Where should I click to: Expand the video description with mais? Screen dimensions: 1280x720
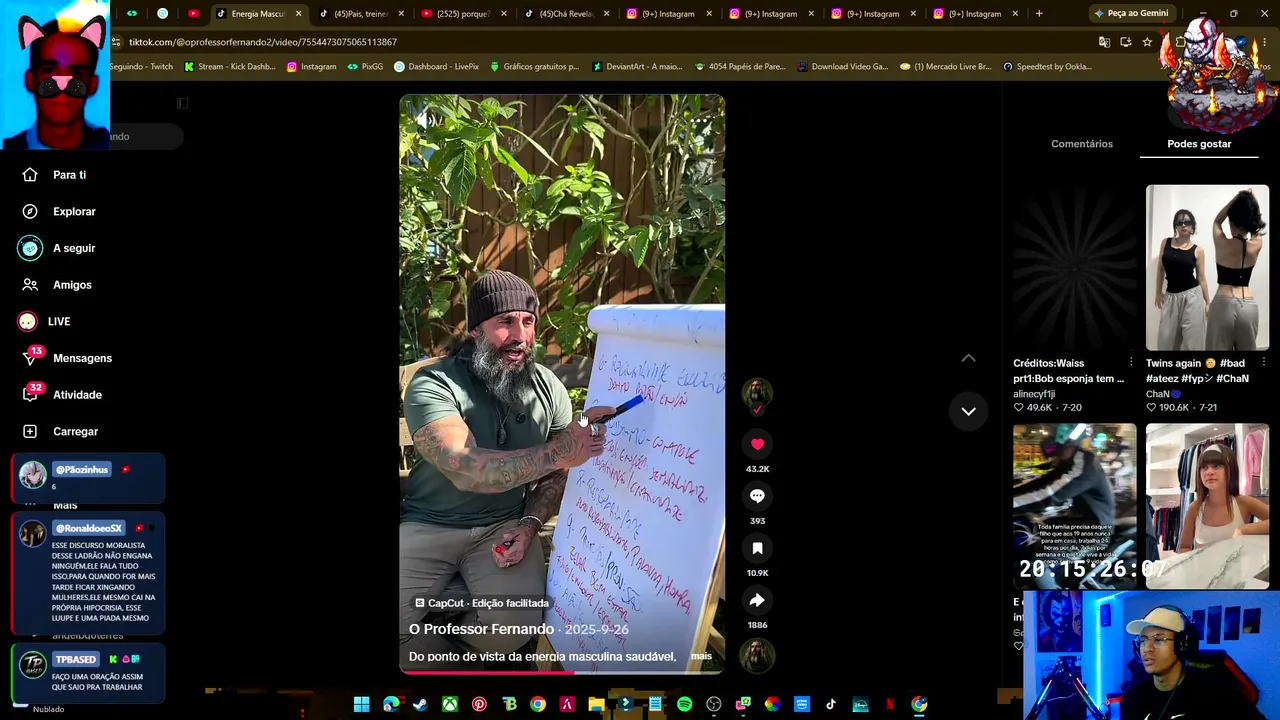[x=701, y=656]
